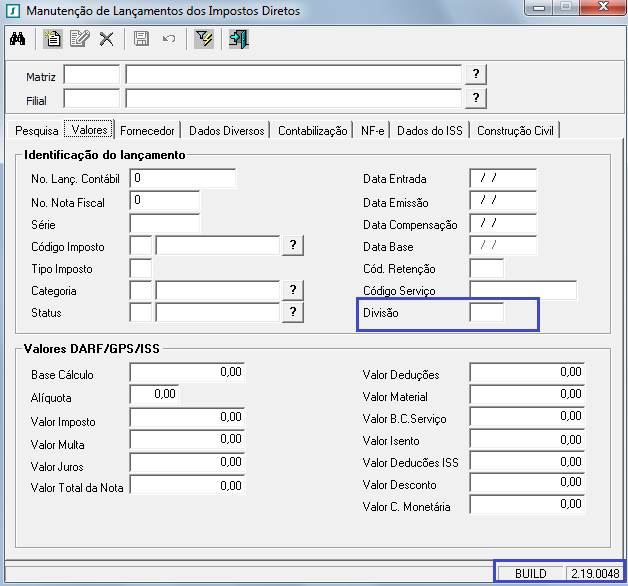Switch to the Pesquisa tab

click(x=37, y=131)
